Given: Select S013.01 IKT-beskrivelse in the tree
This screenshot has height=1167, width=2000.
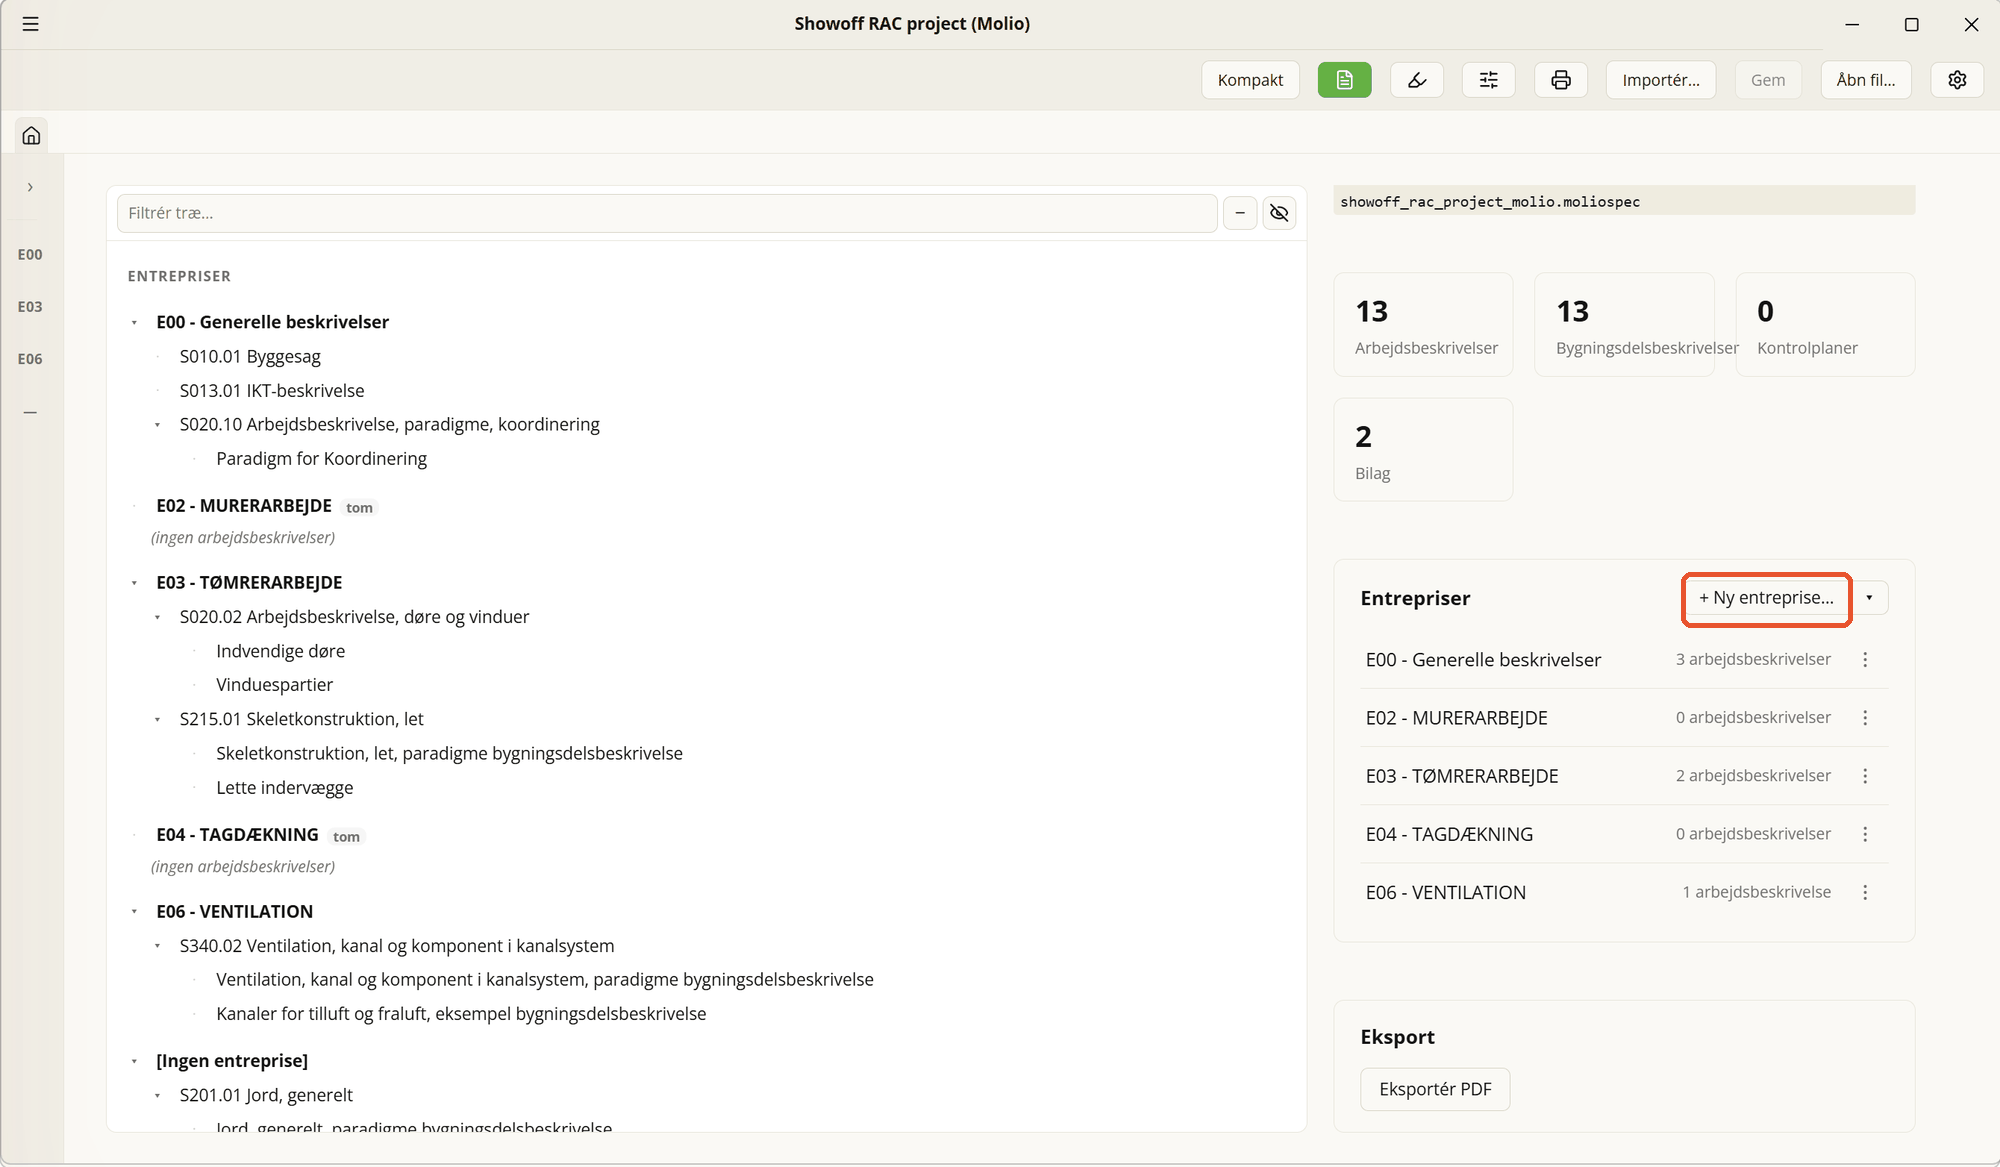Looking at the screenshot, I should [x=272, y=391].
